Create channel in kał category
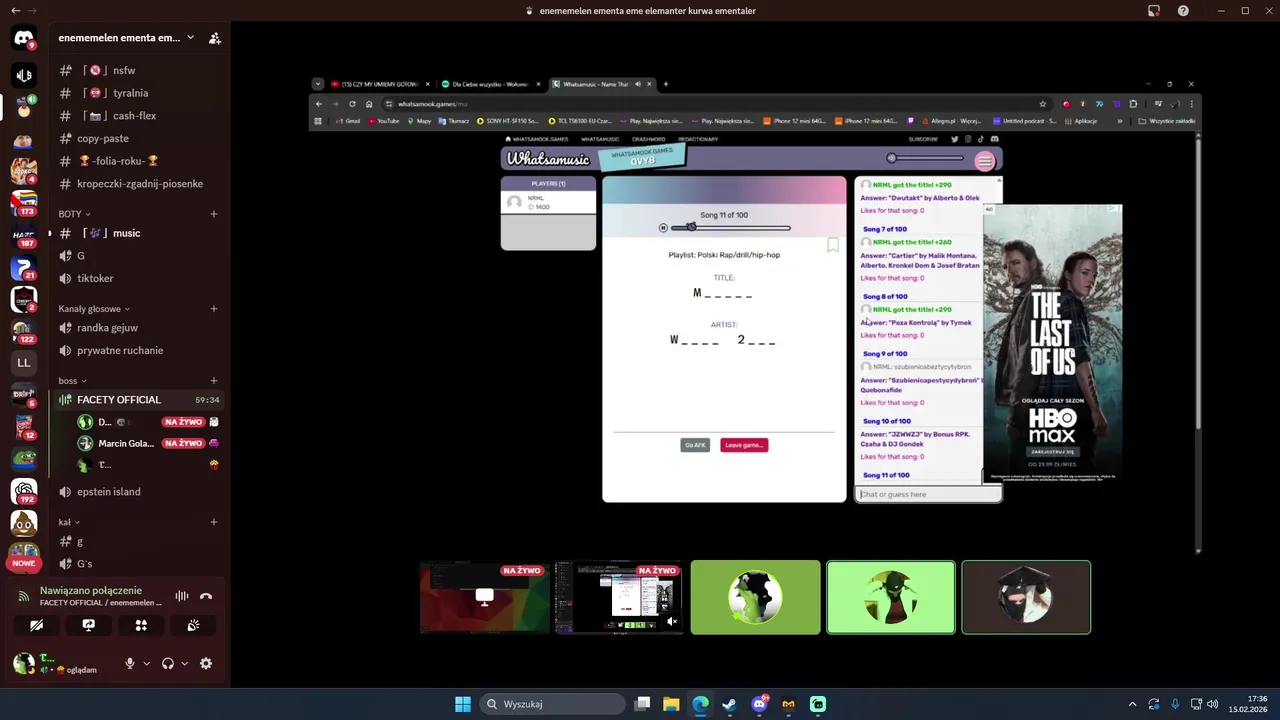Image resolution: width=1280 pixels, height=720 pixels. pos(214,522)
